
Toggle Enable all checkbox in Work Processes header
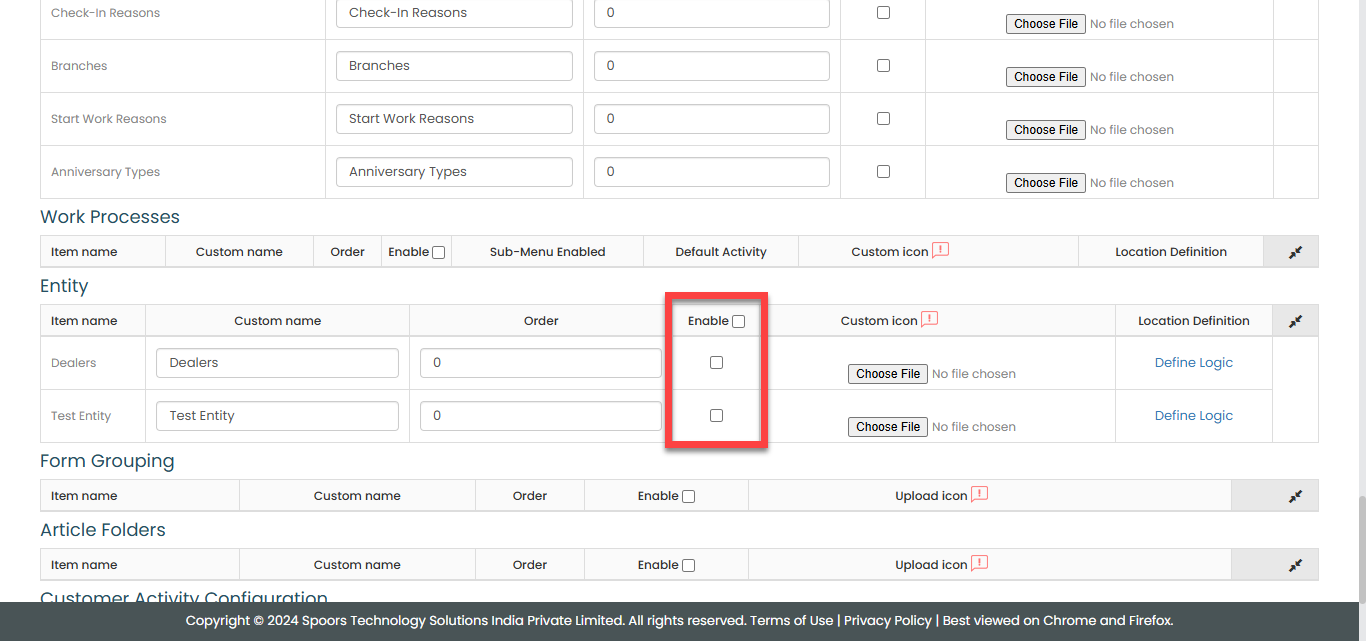(438, 253)
